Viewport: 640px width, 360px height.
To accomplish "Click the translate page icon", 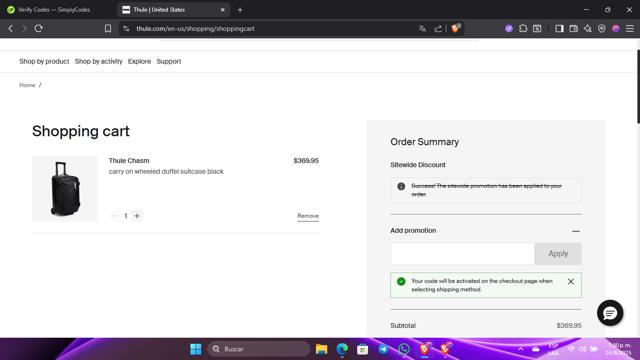I will [422, 29].
